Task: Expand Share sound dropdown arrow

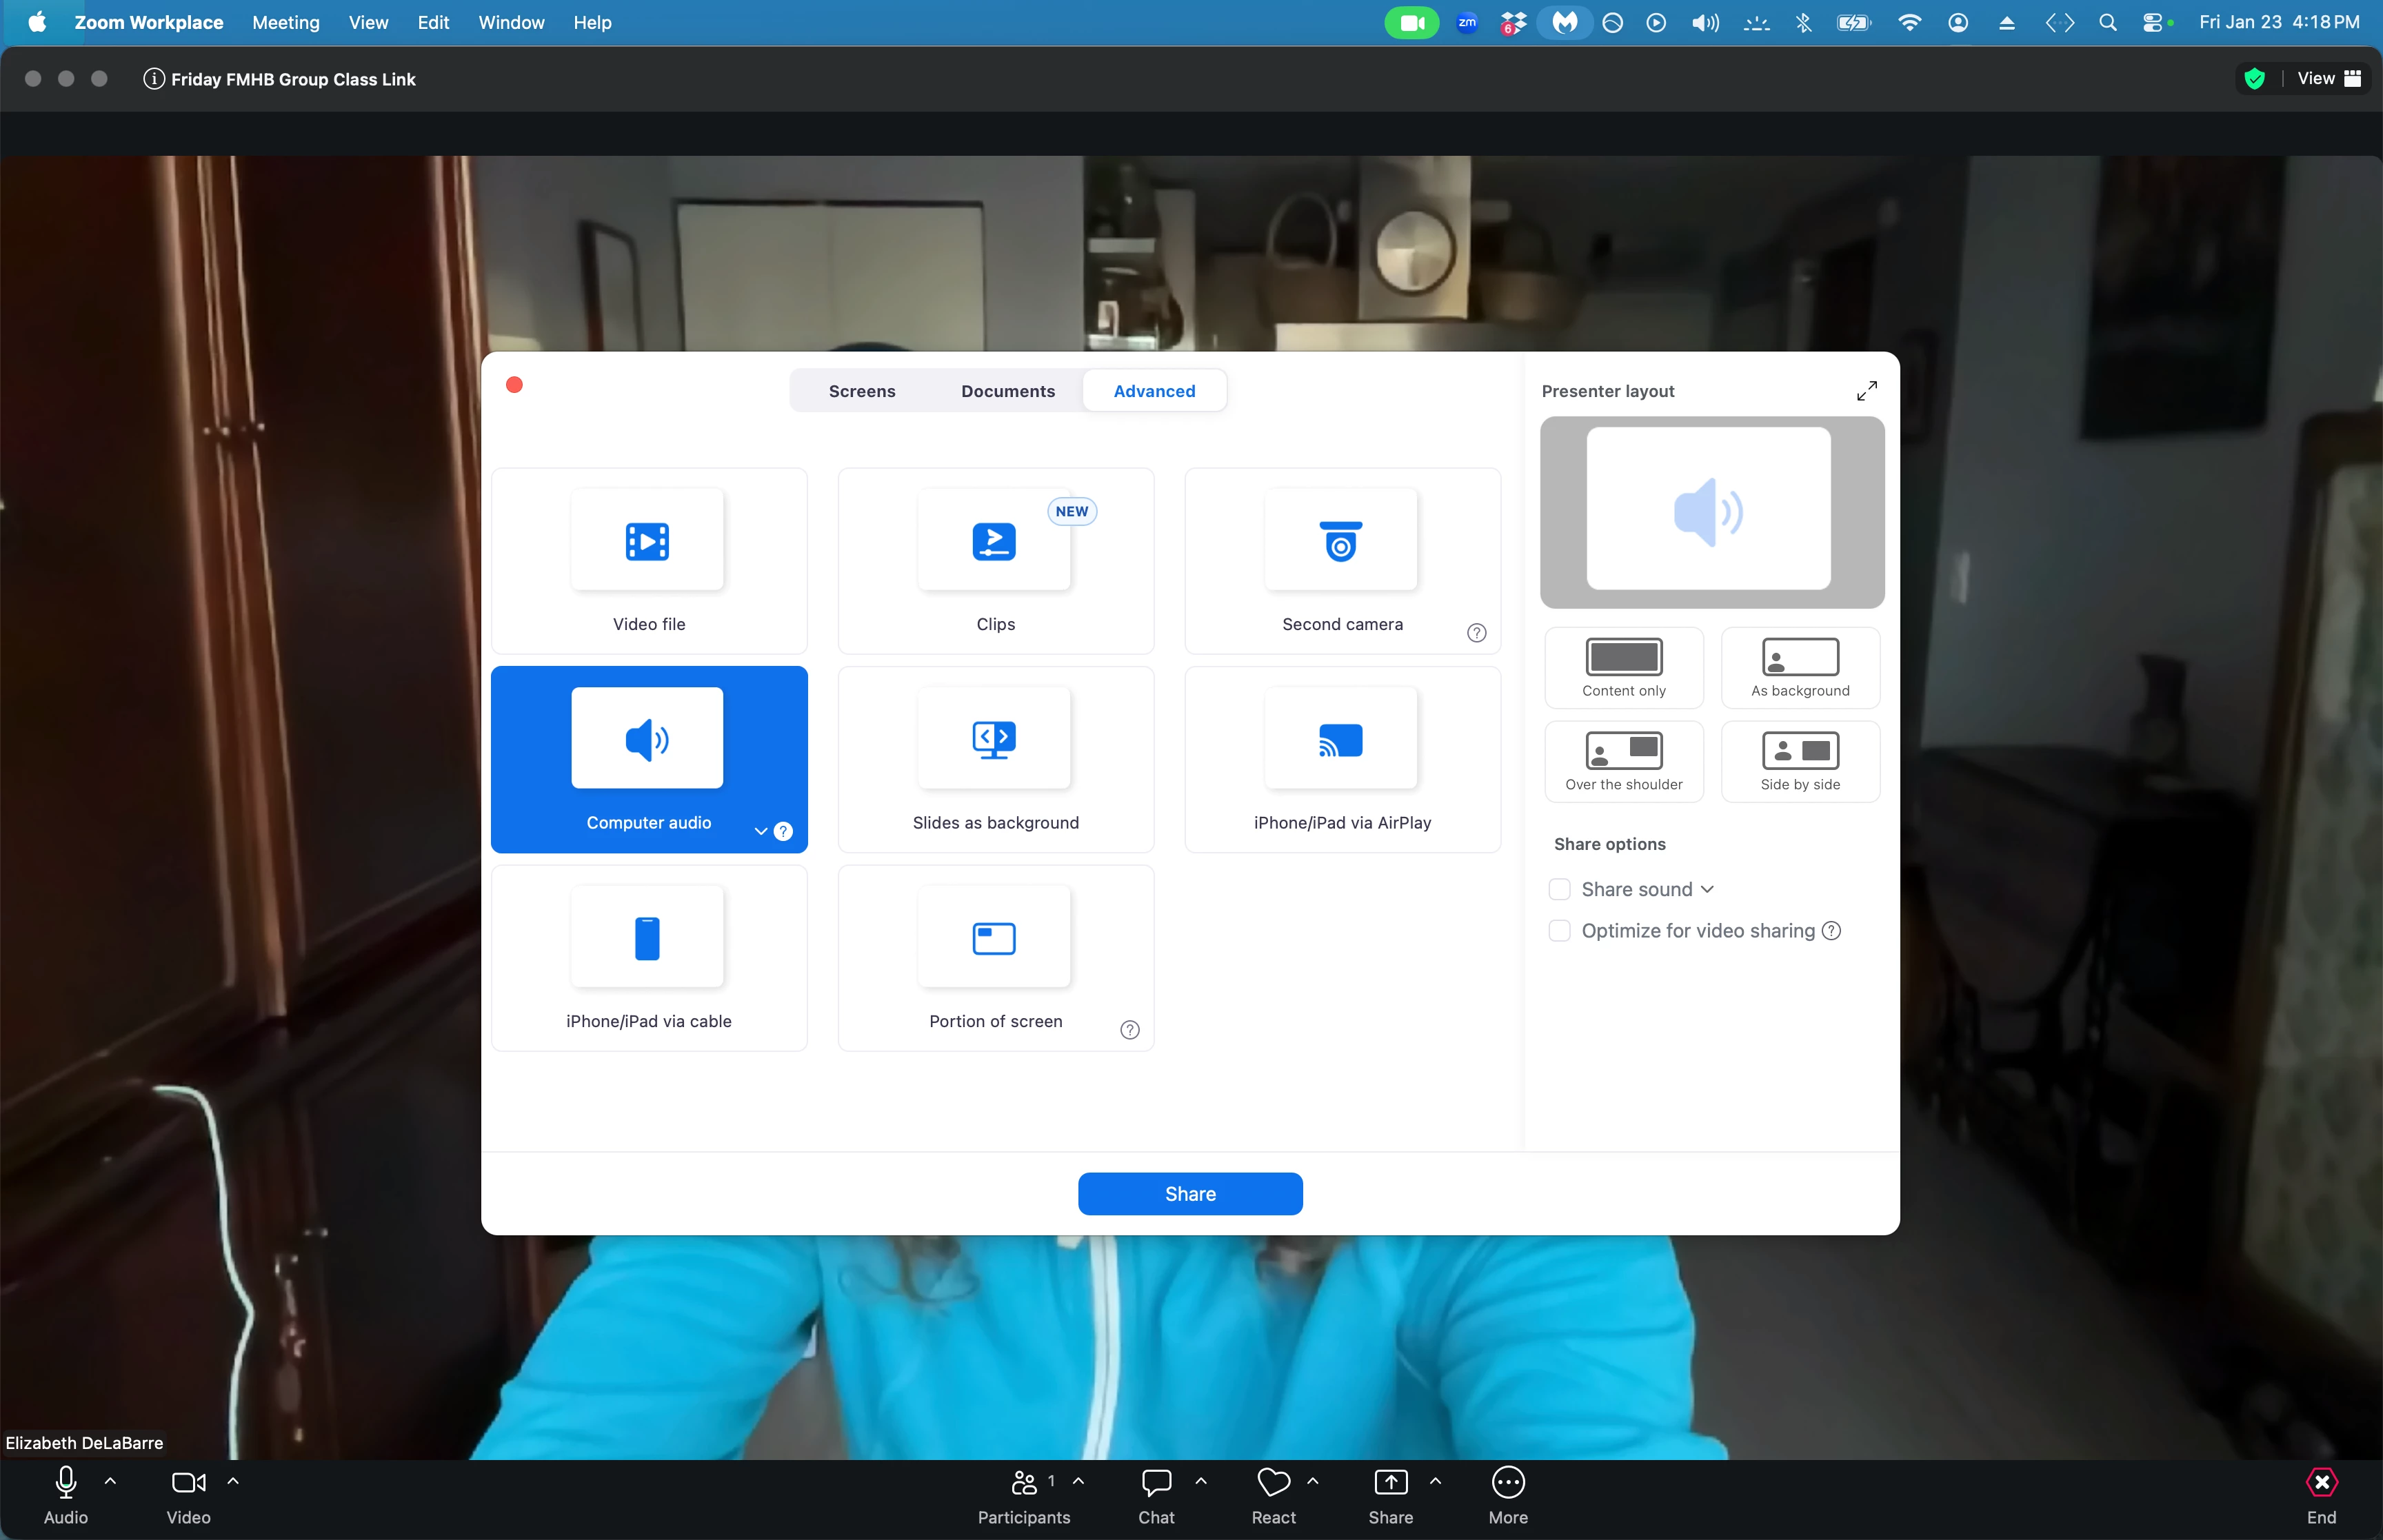Action: tap(1707, 889)
